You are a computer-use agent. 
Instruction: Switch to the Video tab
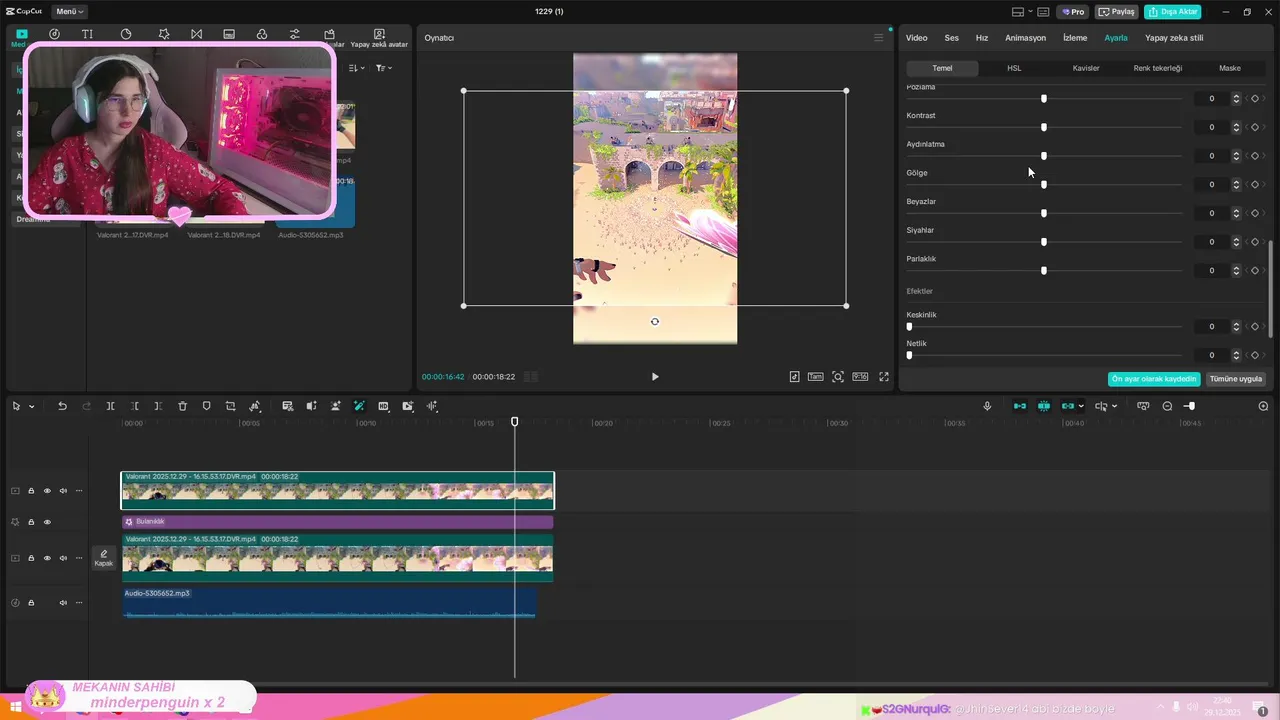(916, 38)
